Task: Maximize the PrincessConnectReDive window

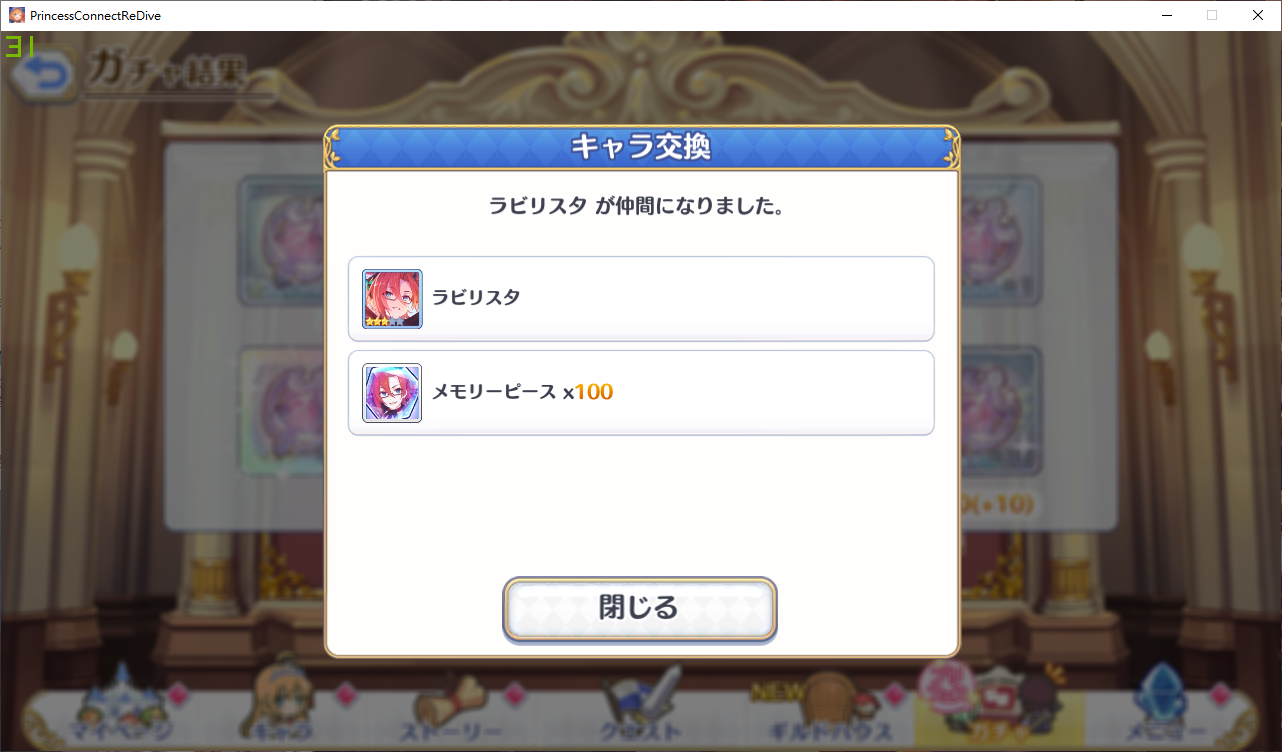Action: (x=1212, y=15)
